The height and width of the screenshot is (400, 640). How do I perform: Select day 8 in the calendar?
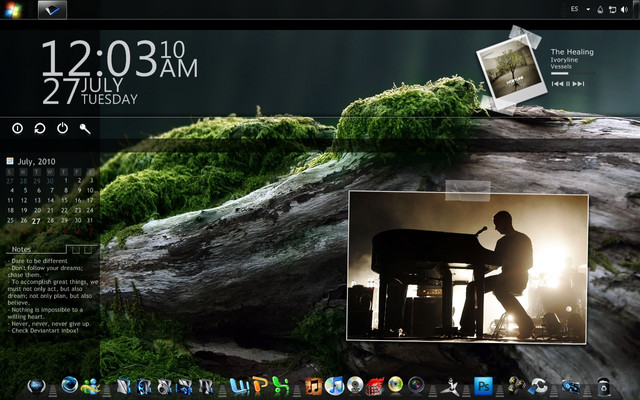pos(66,190)
